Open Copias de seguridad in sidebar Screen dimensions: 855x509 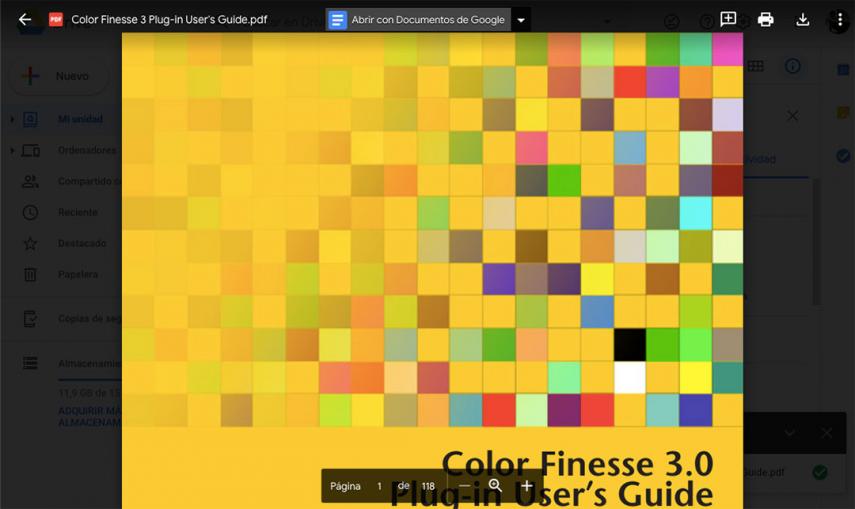(89, 319)
